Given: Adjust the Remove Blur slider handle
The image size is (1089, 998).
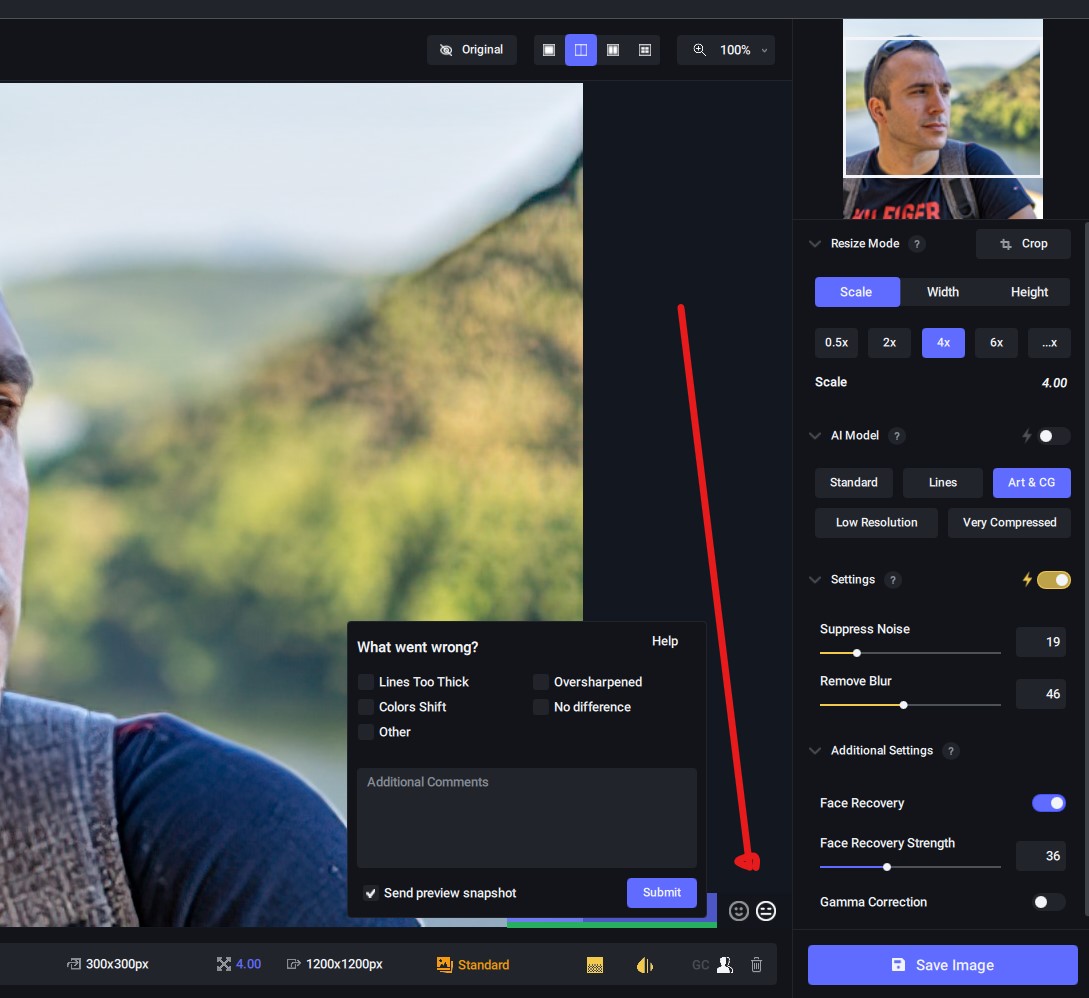Looking at the screenshot, I should pyautogui.click(x=903, y=705).
